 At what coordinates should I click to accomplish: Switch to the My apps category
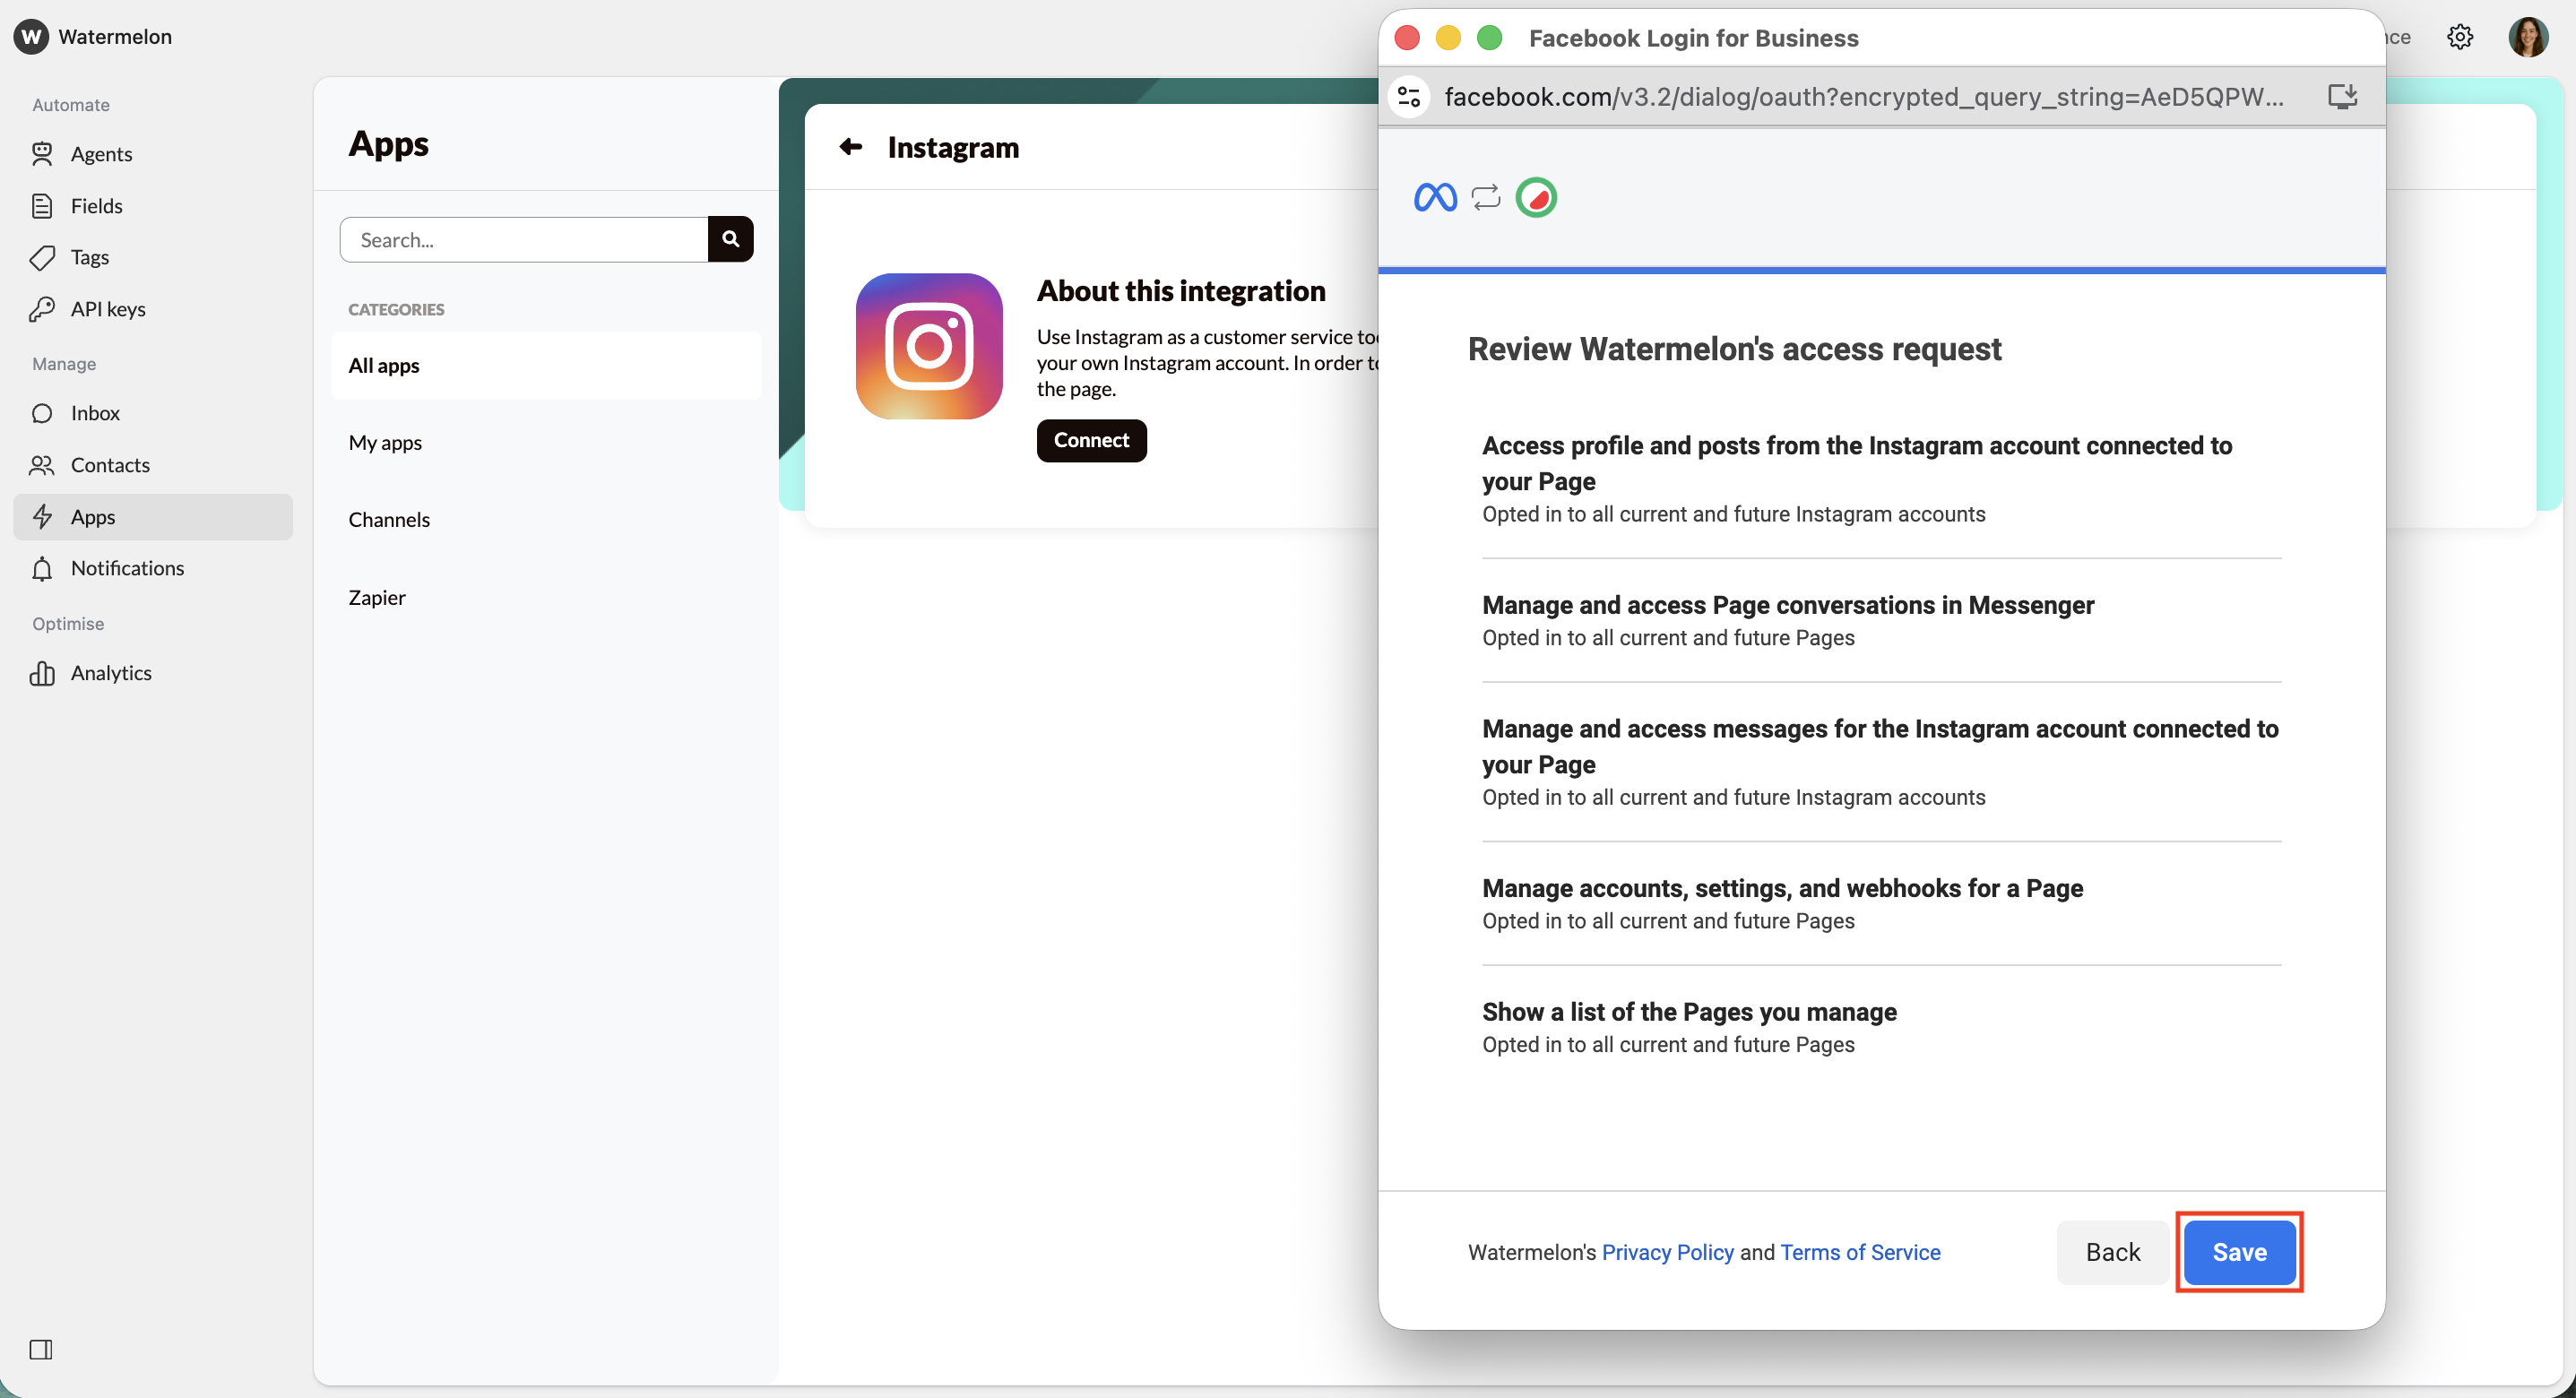point(385,442)
